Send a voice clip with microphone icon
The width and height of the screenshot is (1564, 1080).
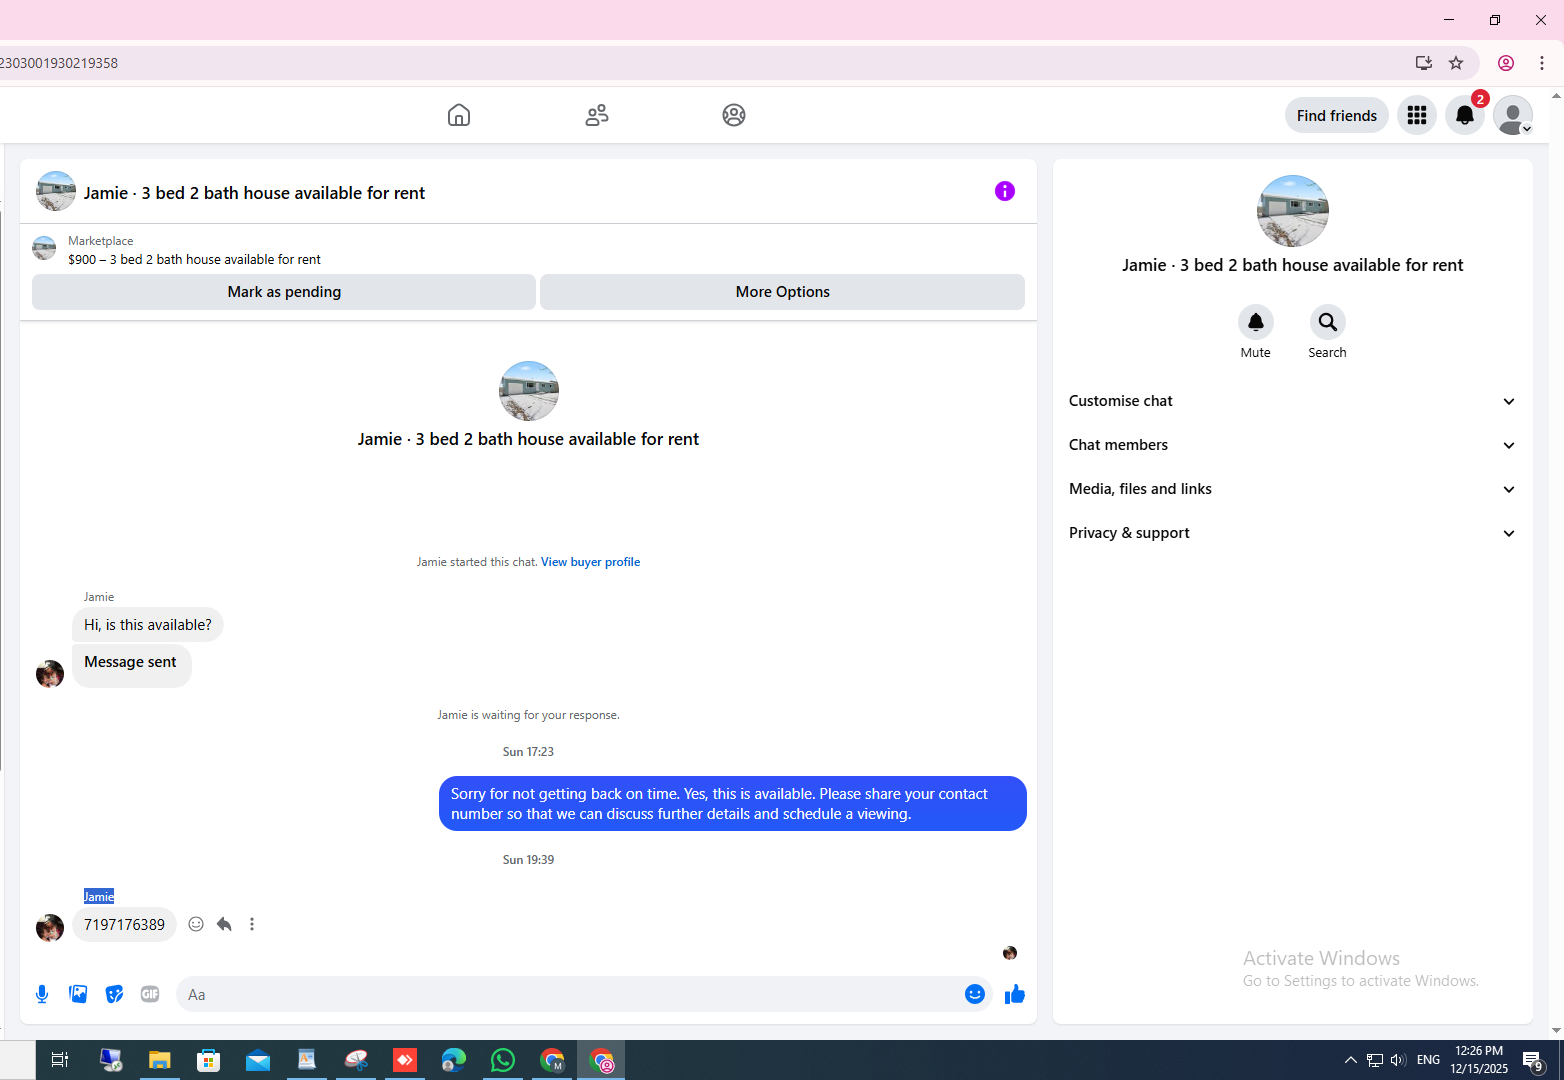[42, 994]
